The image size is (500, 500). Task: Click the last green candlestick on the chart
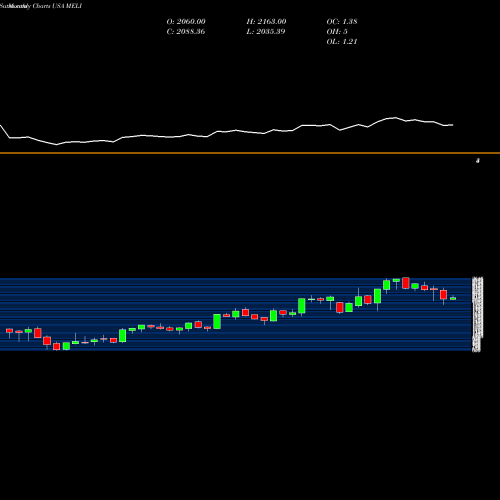453,298
